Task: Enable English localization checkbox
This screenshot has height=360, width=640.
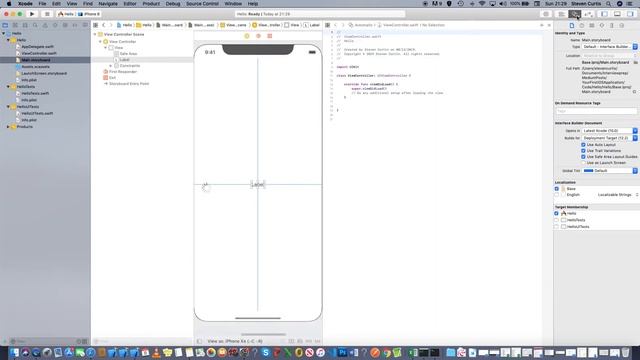Action: [557, 195]
